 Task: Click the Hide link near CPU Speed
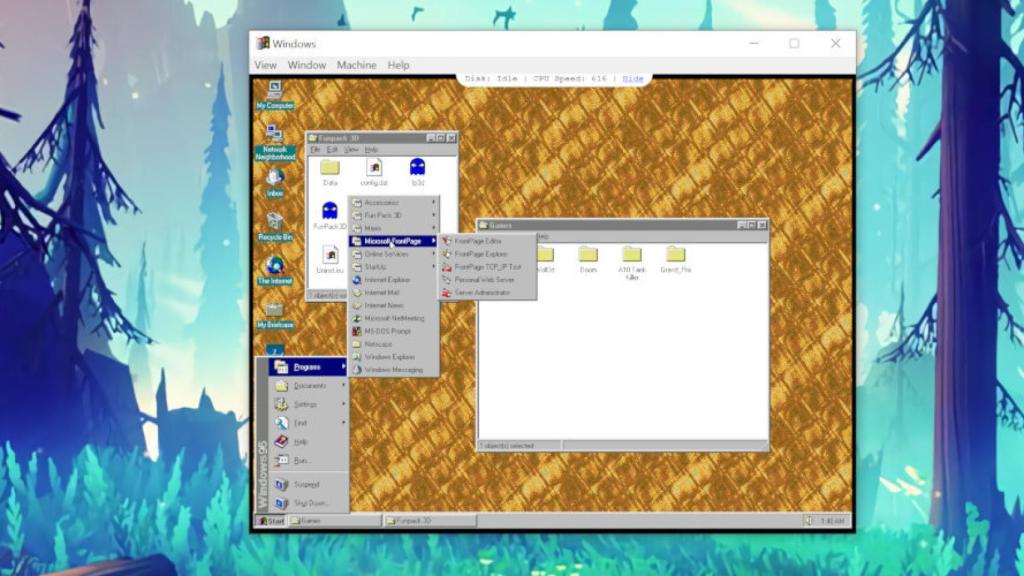point(632,78)
